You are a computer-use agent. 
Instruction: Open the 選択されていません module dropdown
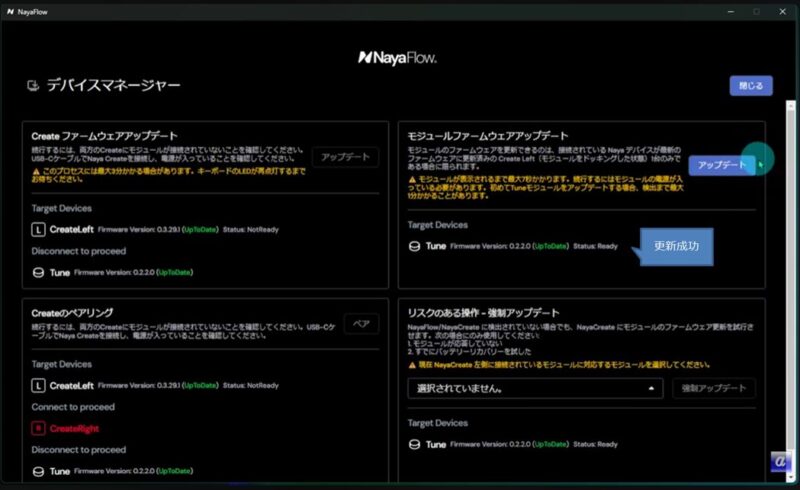pyautogui.click(x=535, y=388)
